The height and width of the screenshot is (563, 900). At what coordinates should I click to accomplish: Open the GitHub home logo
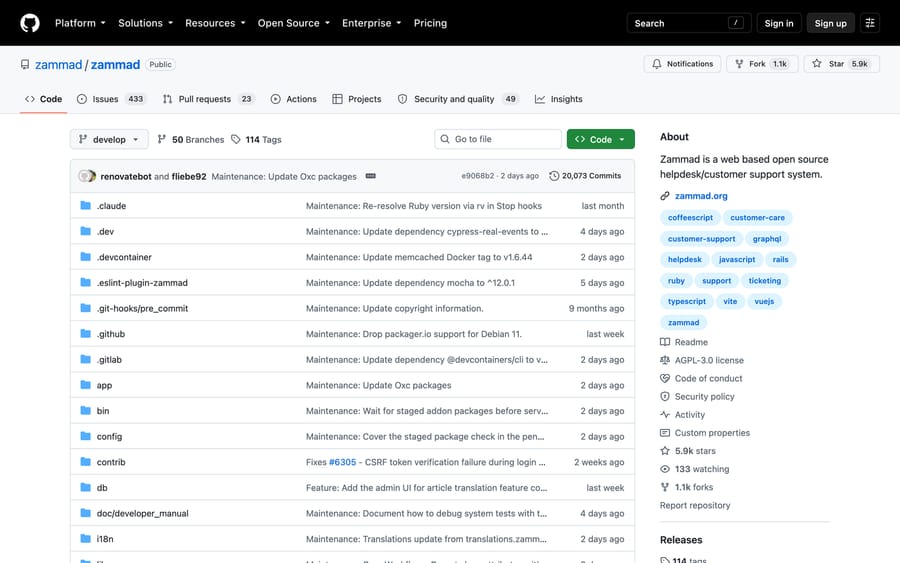point(30,23)
